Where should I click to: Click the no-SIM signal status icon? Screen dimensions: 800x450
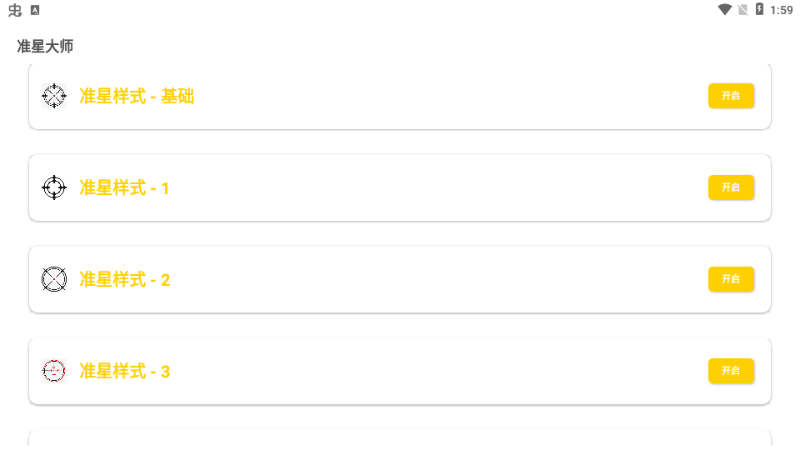[742, 10]
